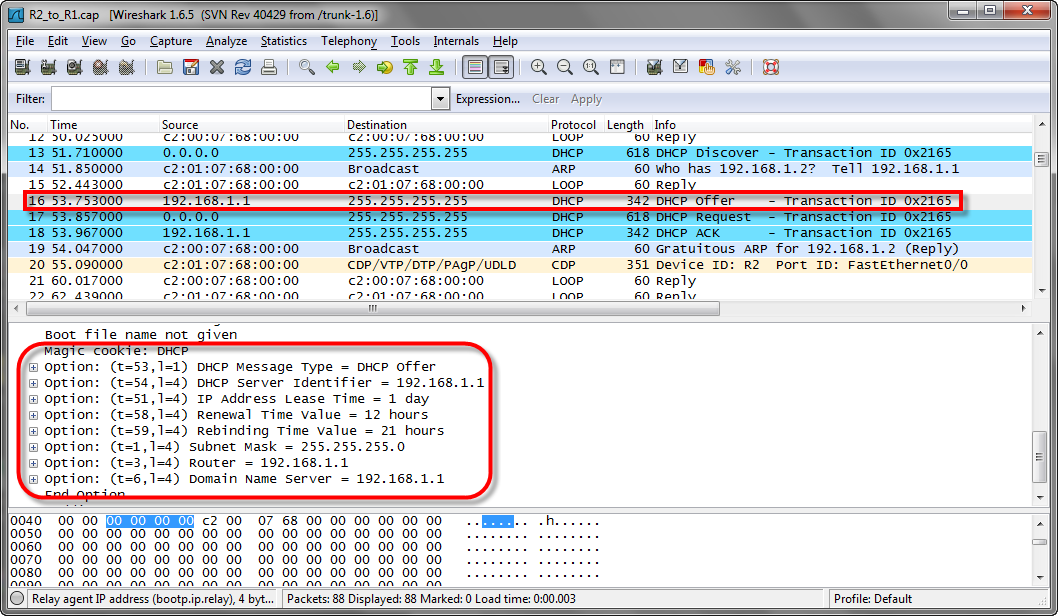
Task: Open preferences tools icon
Action: tap(733, 67)
